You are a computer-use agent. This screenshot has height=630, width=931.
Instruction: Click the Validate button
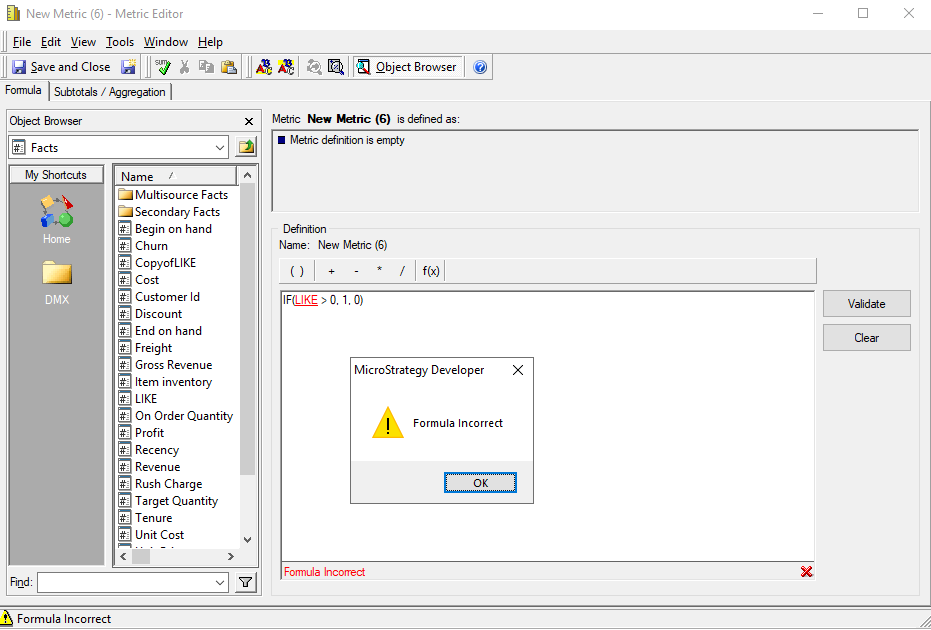pos(866,304)
